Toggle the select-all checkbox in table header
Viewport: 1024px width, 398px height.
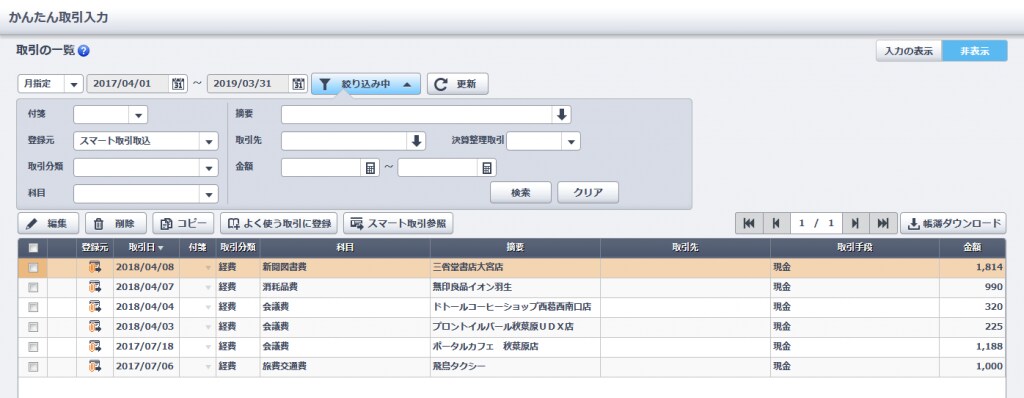(33, 248)
